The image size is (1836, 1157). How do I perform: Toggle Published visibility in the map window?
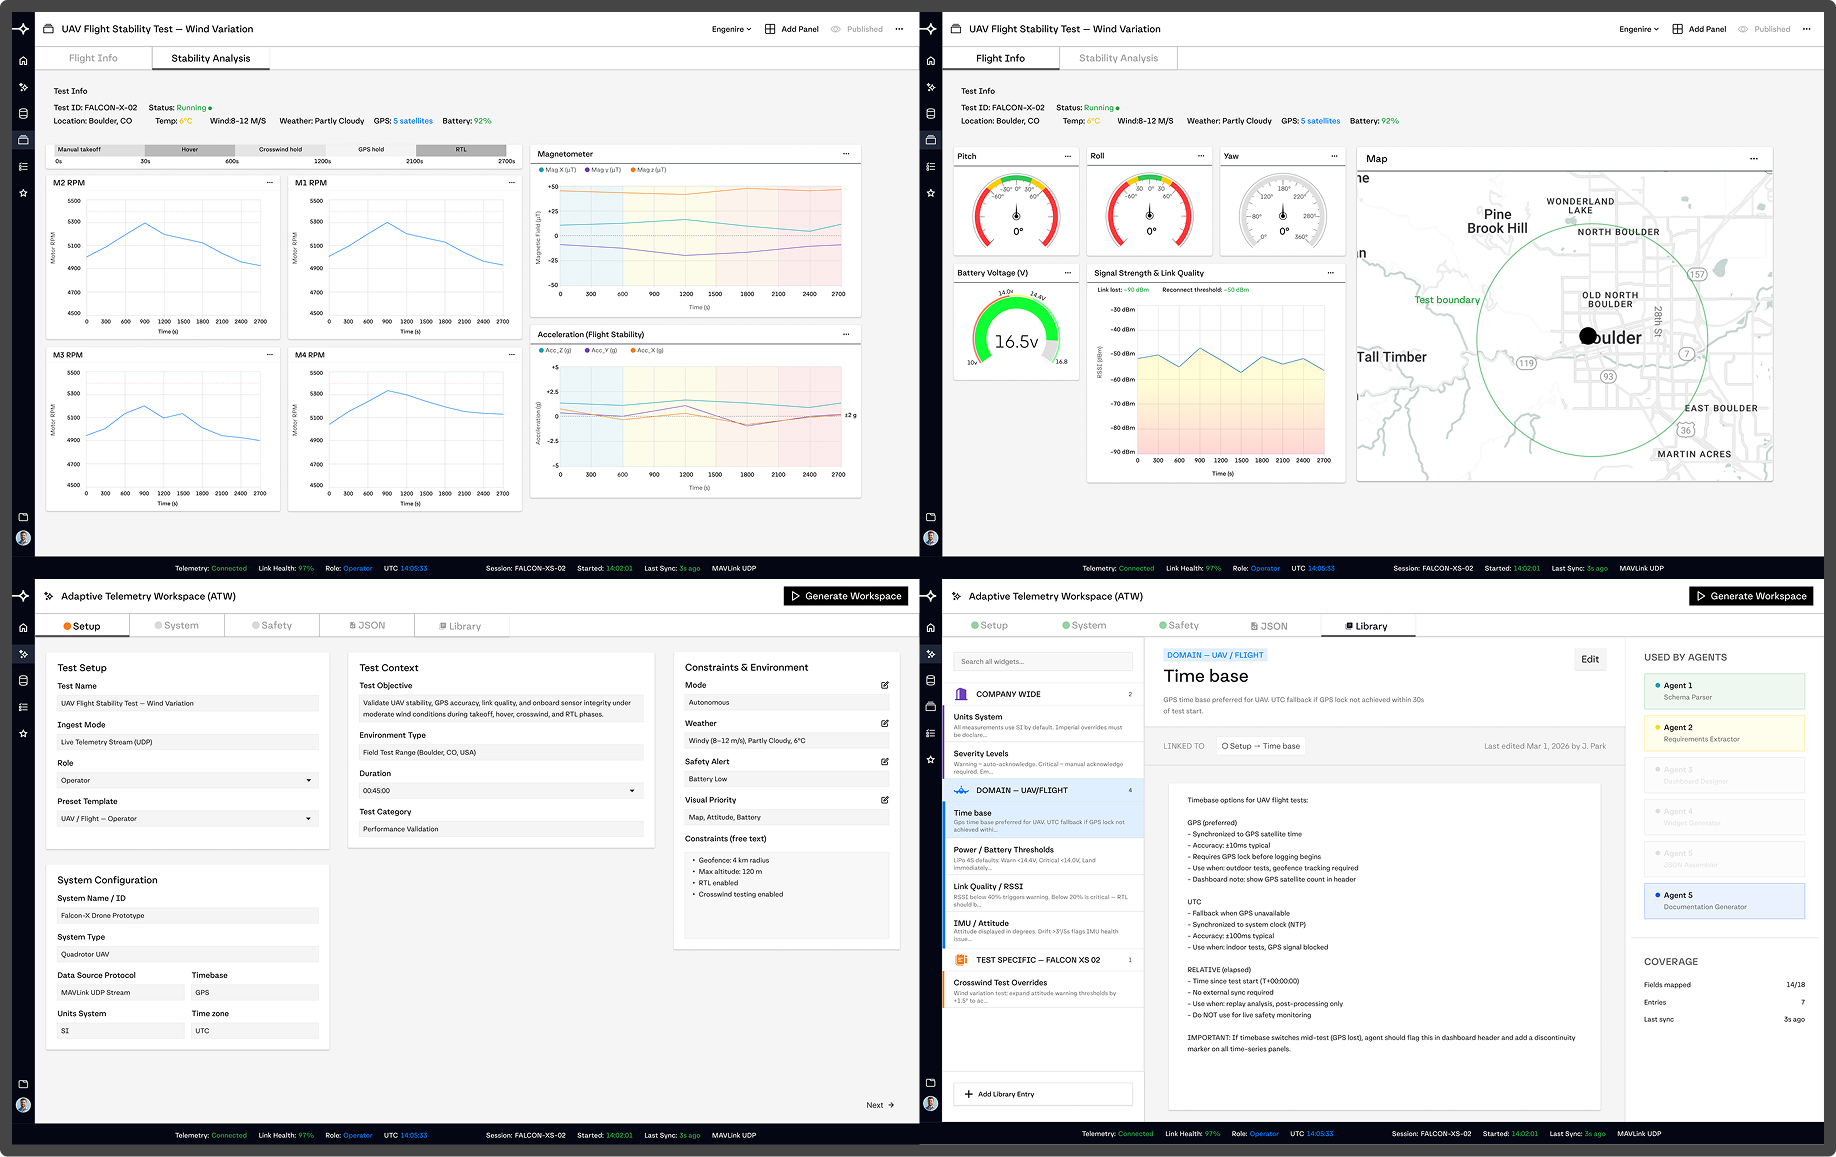pyautogui.click(x=1764, y=29)
